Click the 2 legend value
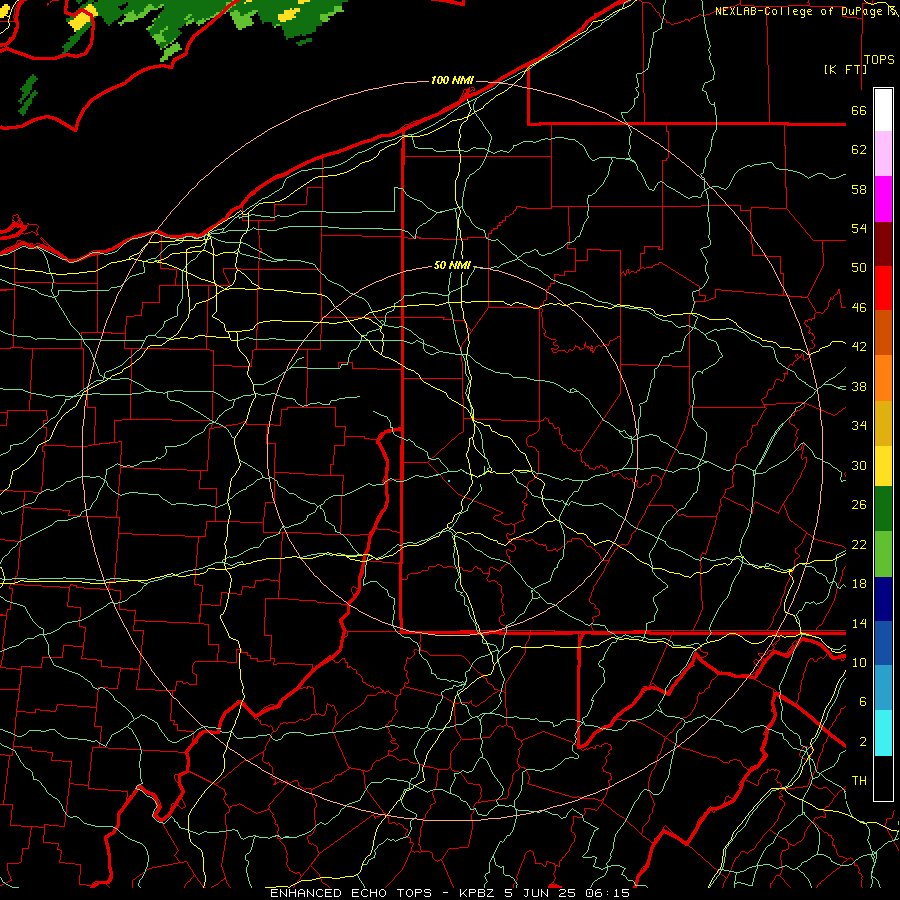 tap(863, 742)
